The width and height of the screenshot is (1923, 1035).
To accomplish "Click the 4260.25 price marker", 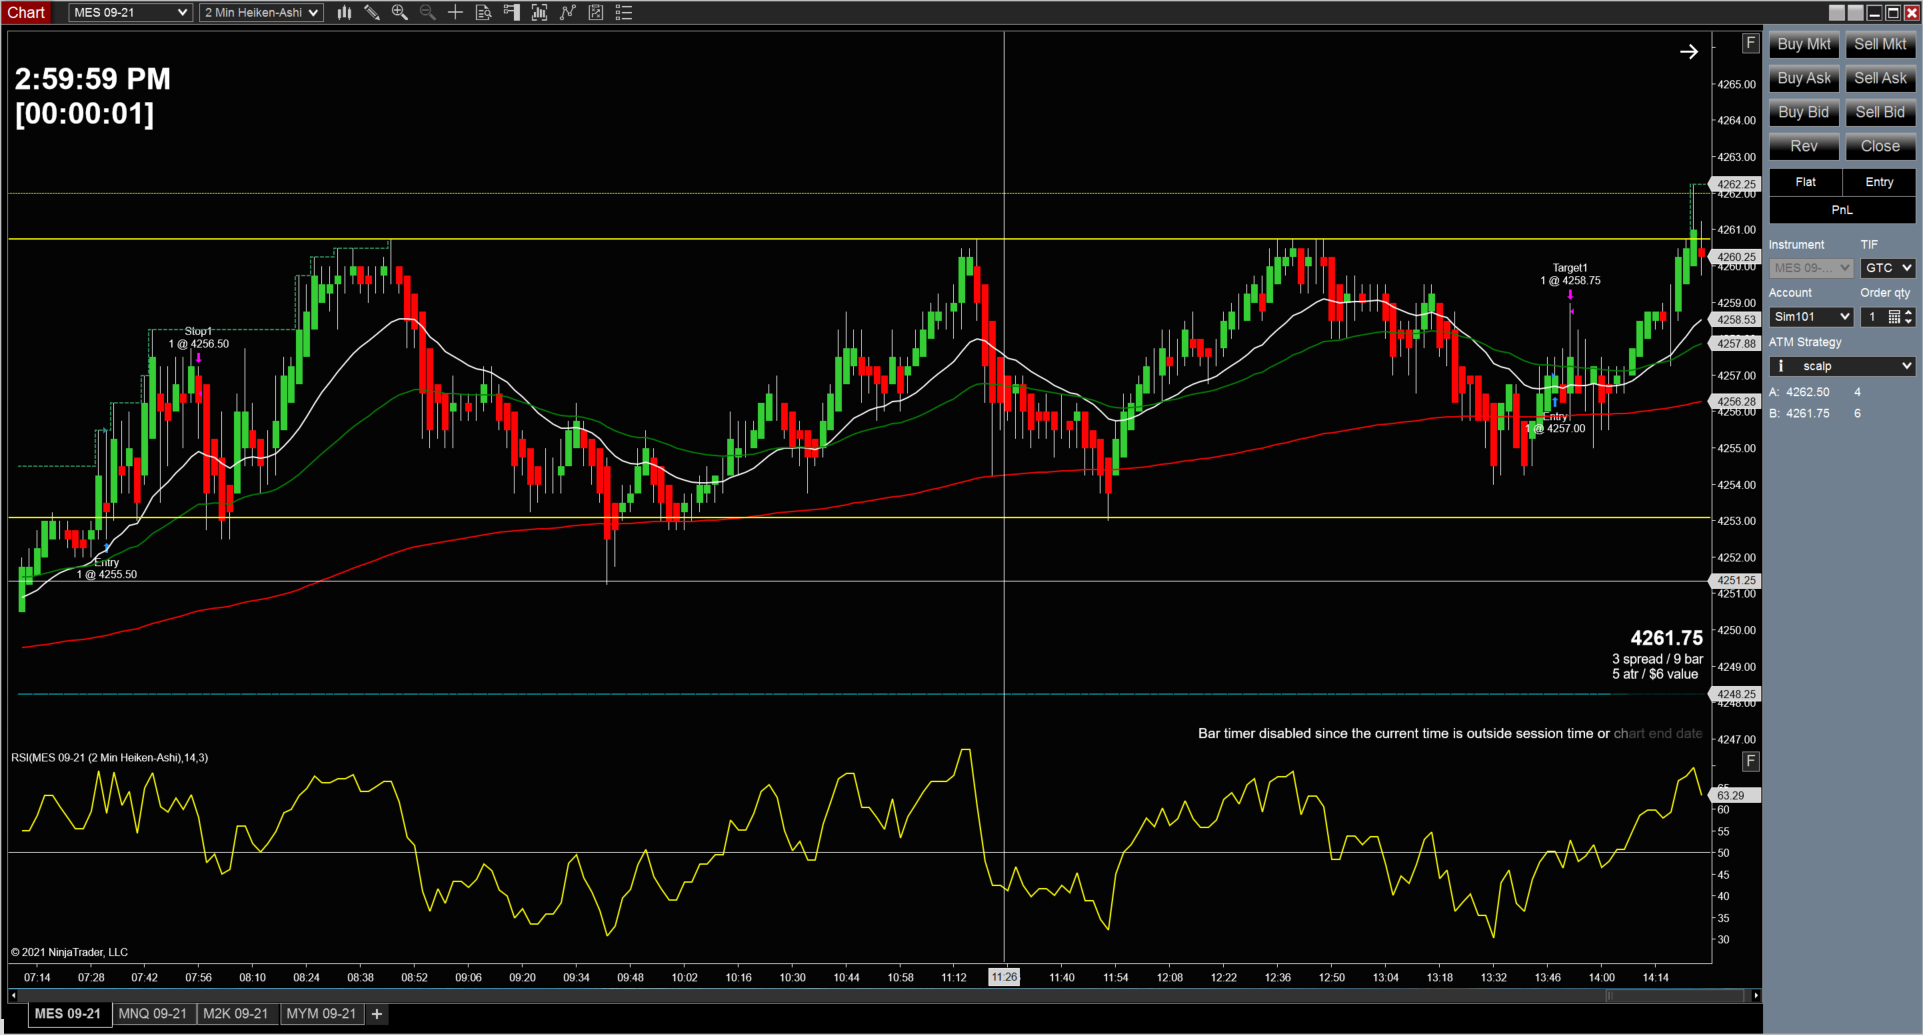I will tap(1736, 257).
